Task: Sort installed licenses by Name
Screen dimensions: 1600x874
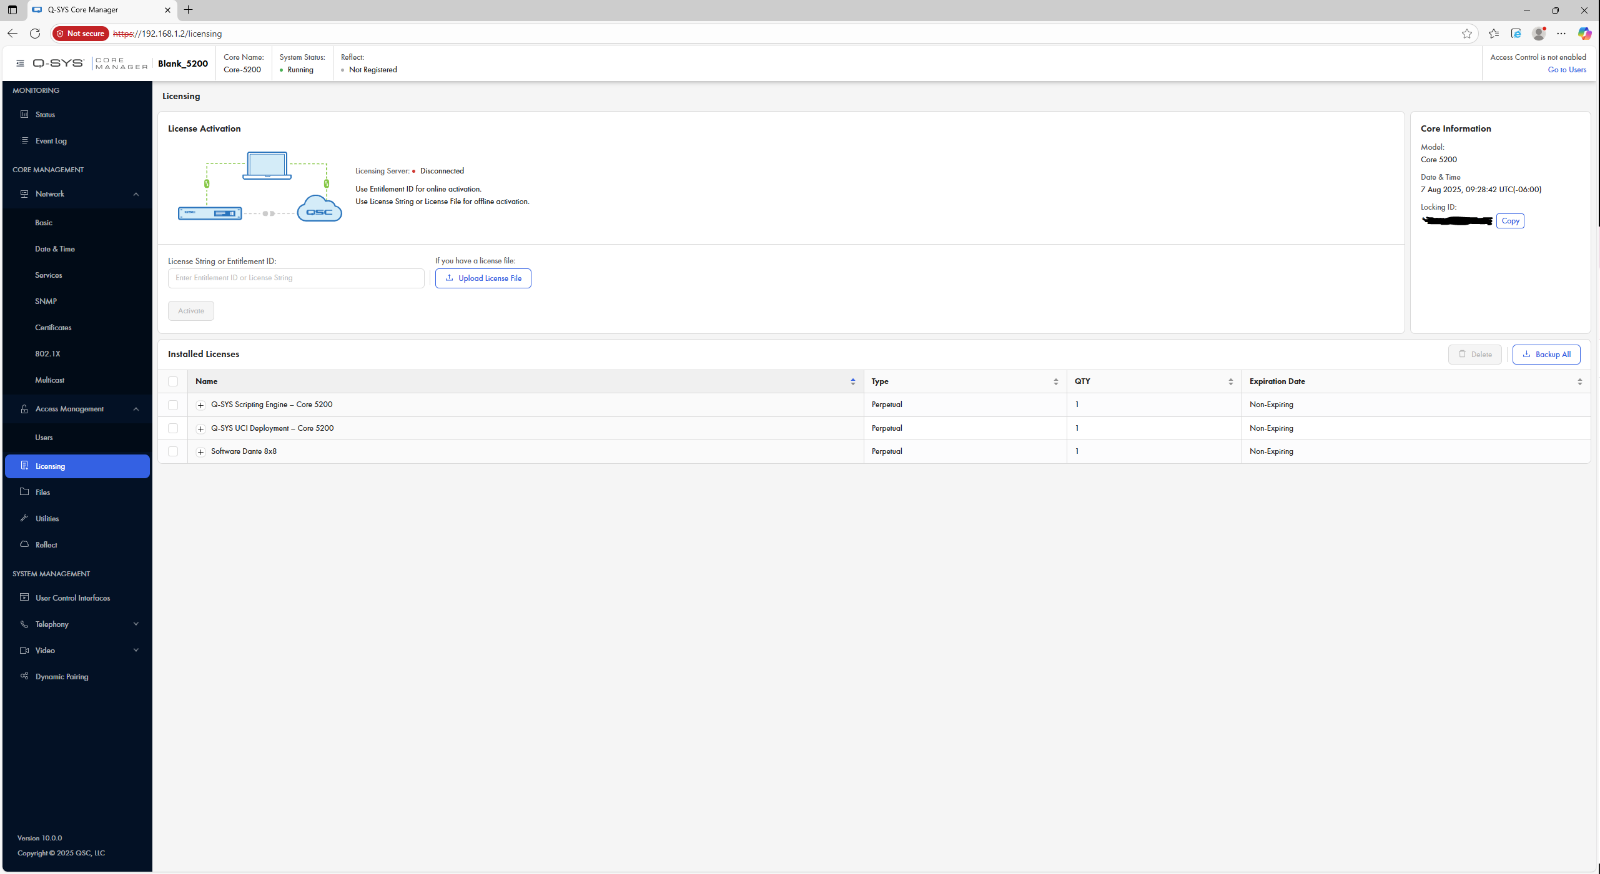Action: click(853, 381)
